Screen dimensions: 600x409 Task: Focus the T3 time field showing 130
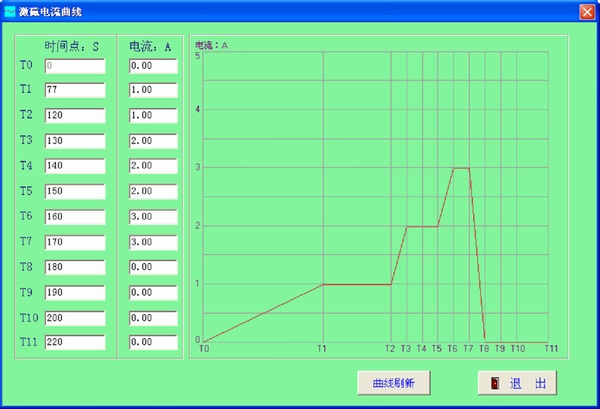pyautogui.click(x=74, y=141)
